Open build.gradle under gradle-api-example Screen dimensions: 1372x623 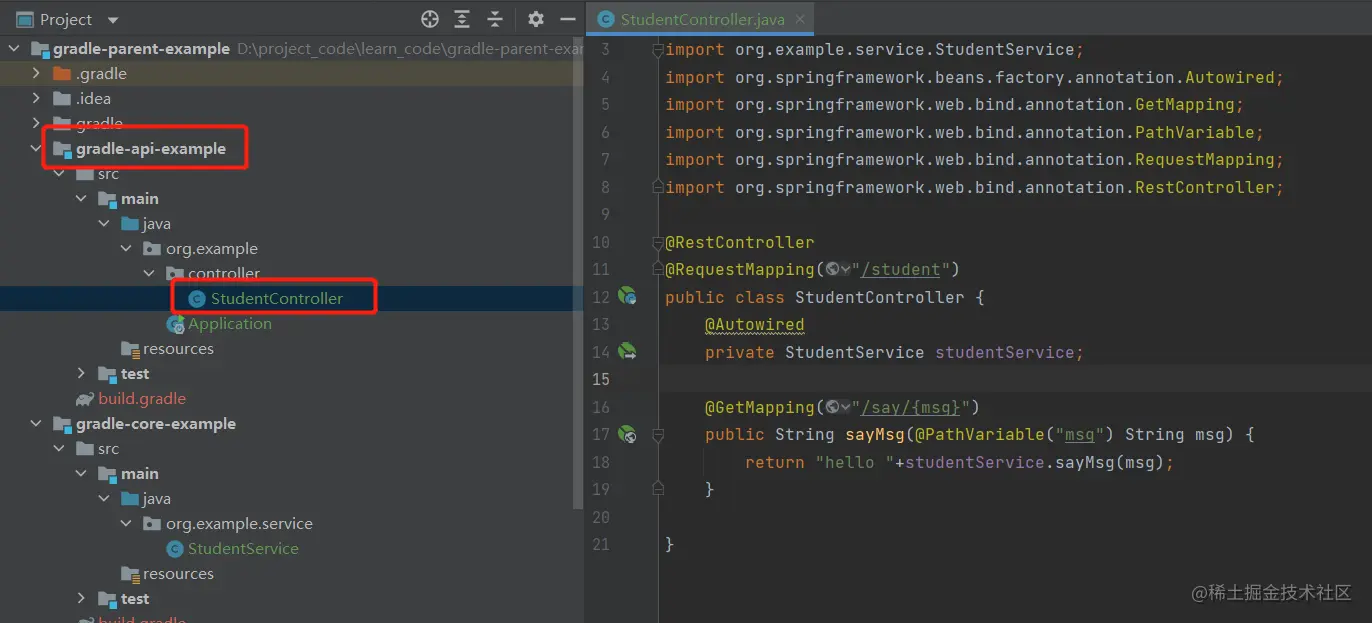click(142, 398)
